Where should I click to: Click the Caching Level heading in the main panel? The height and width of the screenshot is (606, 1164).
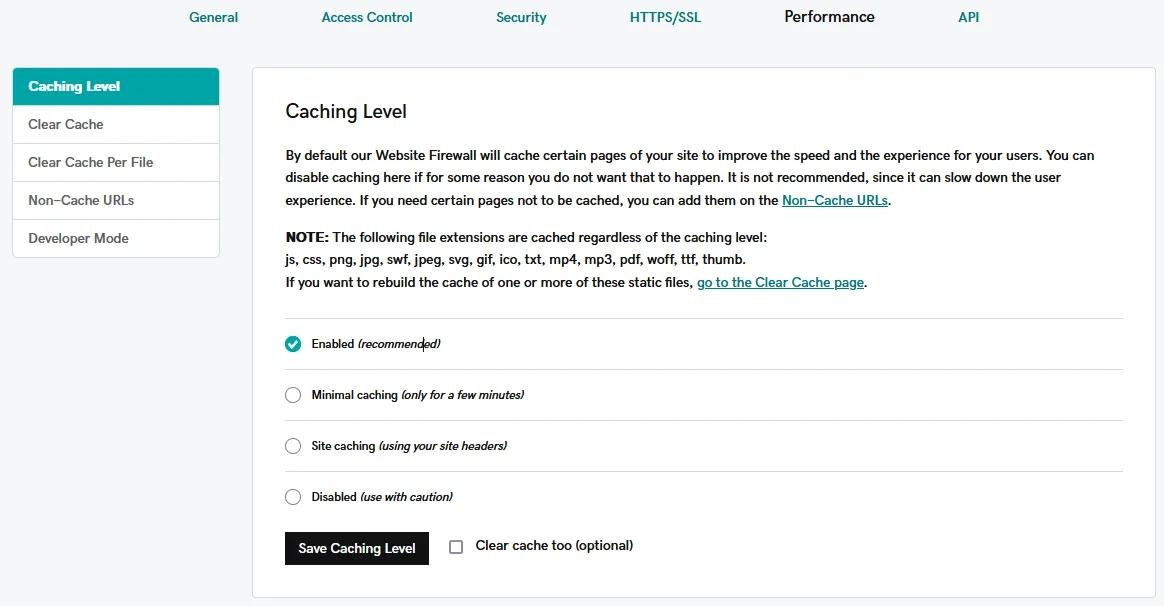click(x=346, y=112)
